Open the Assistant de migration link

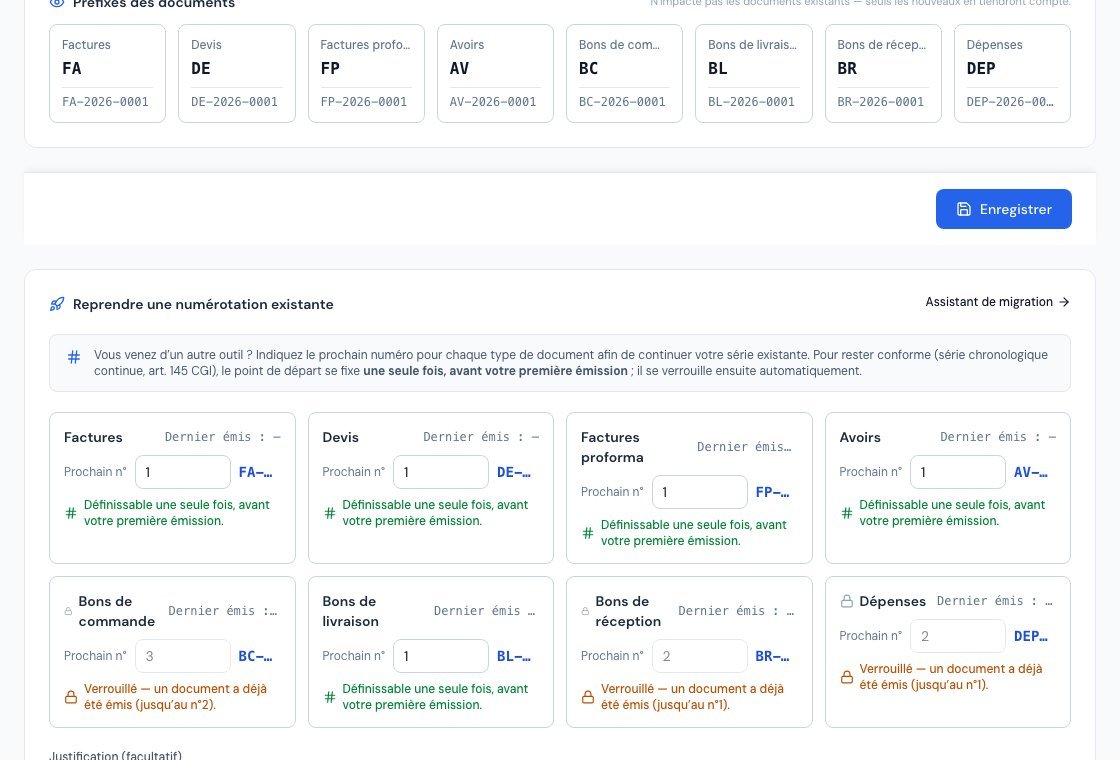tap(997, 302)
